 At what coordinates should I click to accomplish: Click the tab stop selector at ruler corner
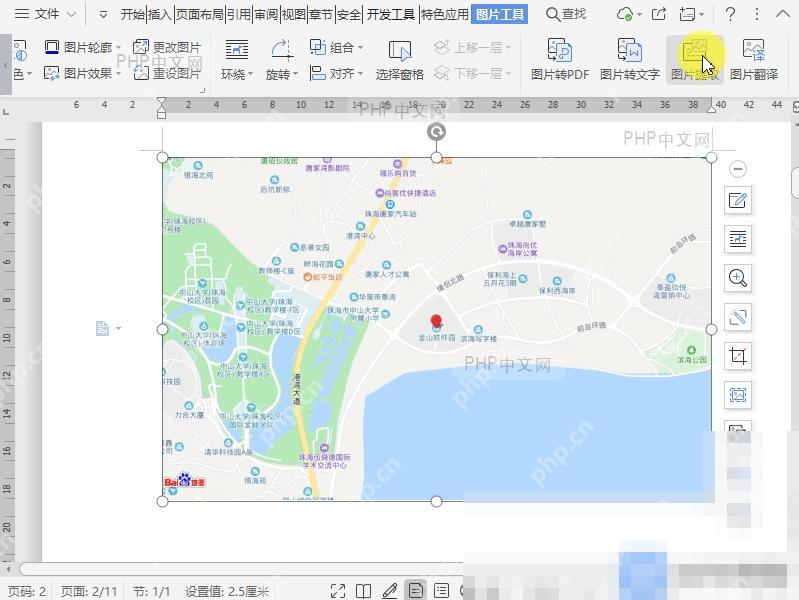6,111
